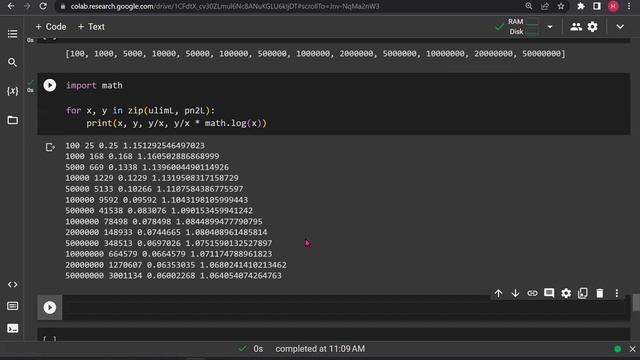Open the variables inspector icon

click(x=12, y=91)
